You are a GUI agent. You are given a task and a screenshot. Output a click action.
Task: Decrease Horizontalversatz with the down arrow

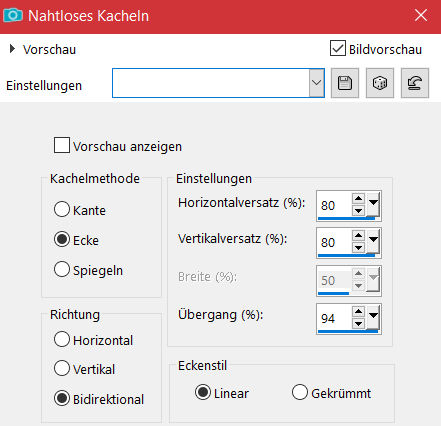pyautogui.click(x=358, y=211)
